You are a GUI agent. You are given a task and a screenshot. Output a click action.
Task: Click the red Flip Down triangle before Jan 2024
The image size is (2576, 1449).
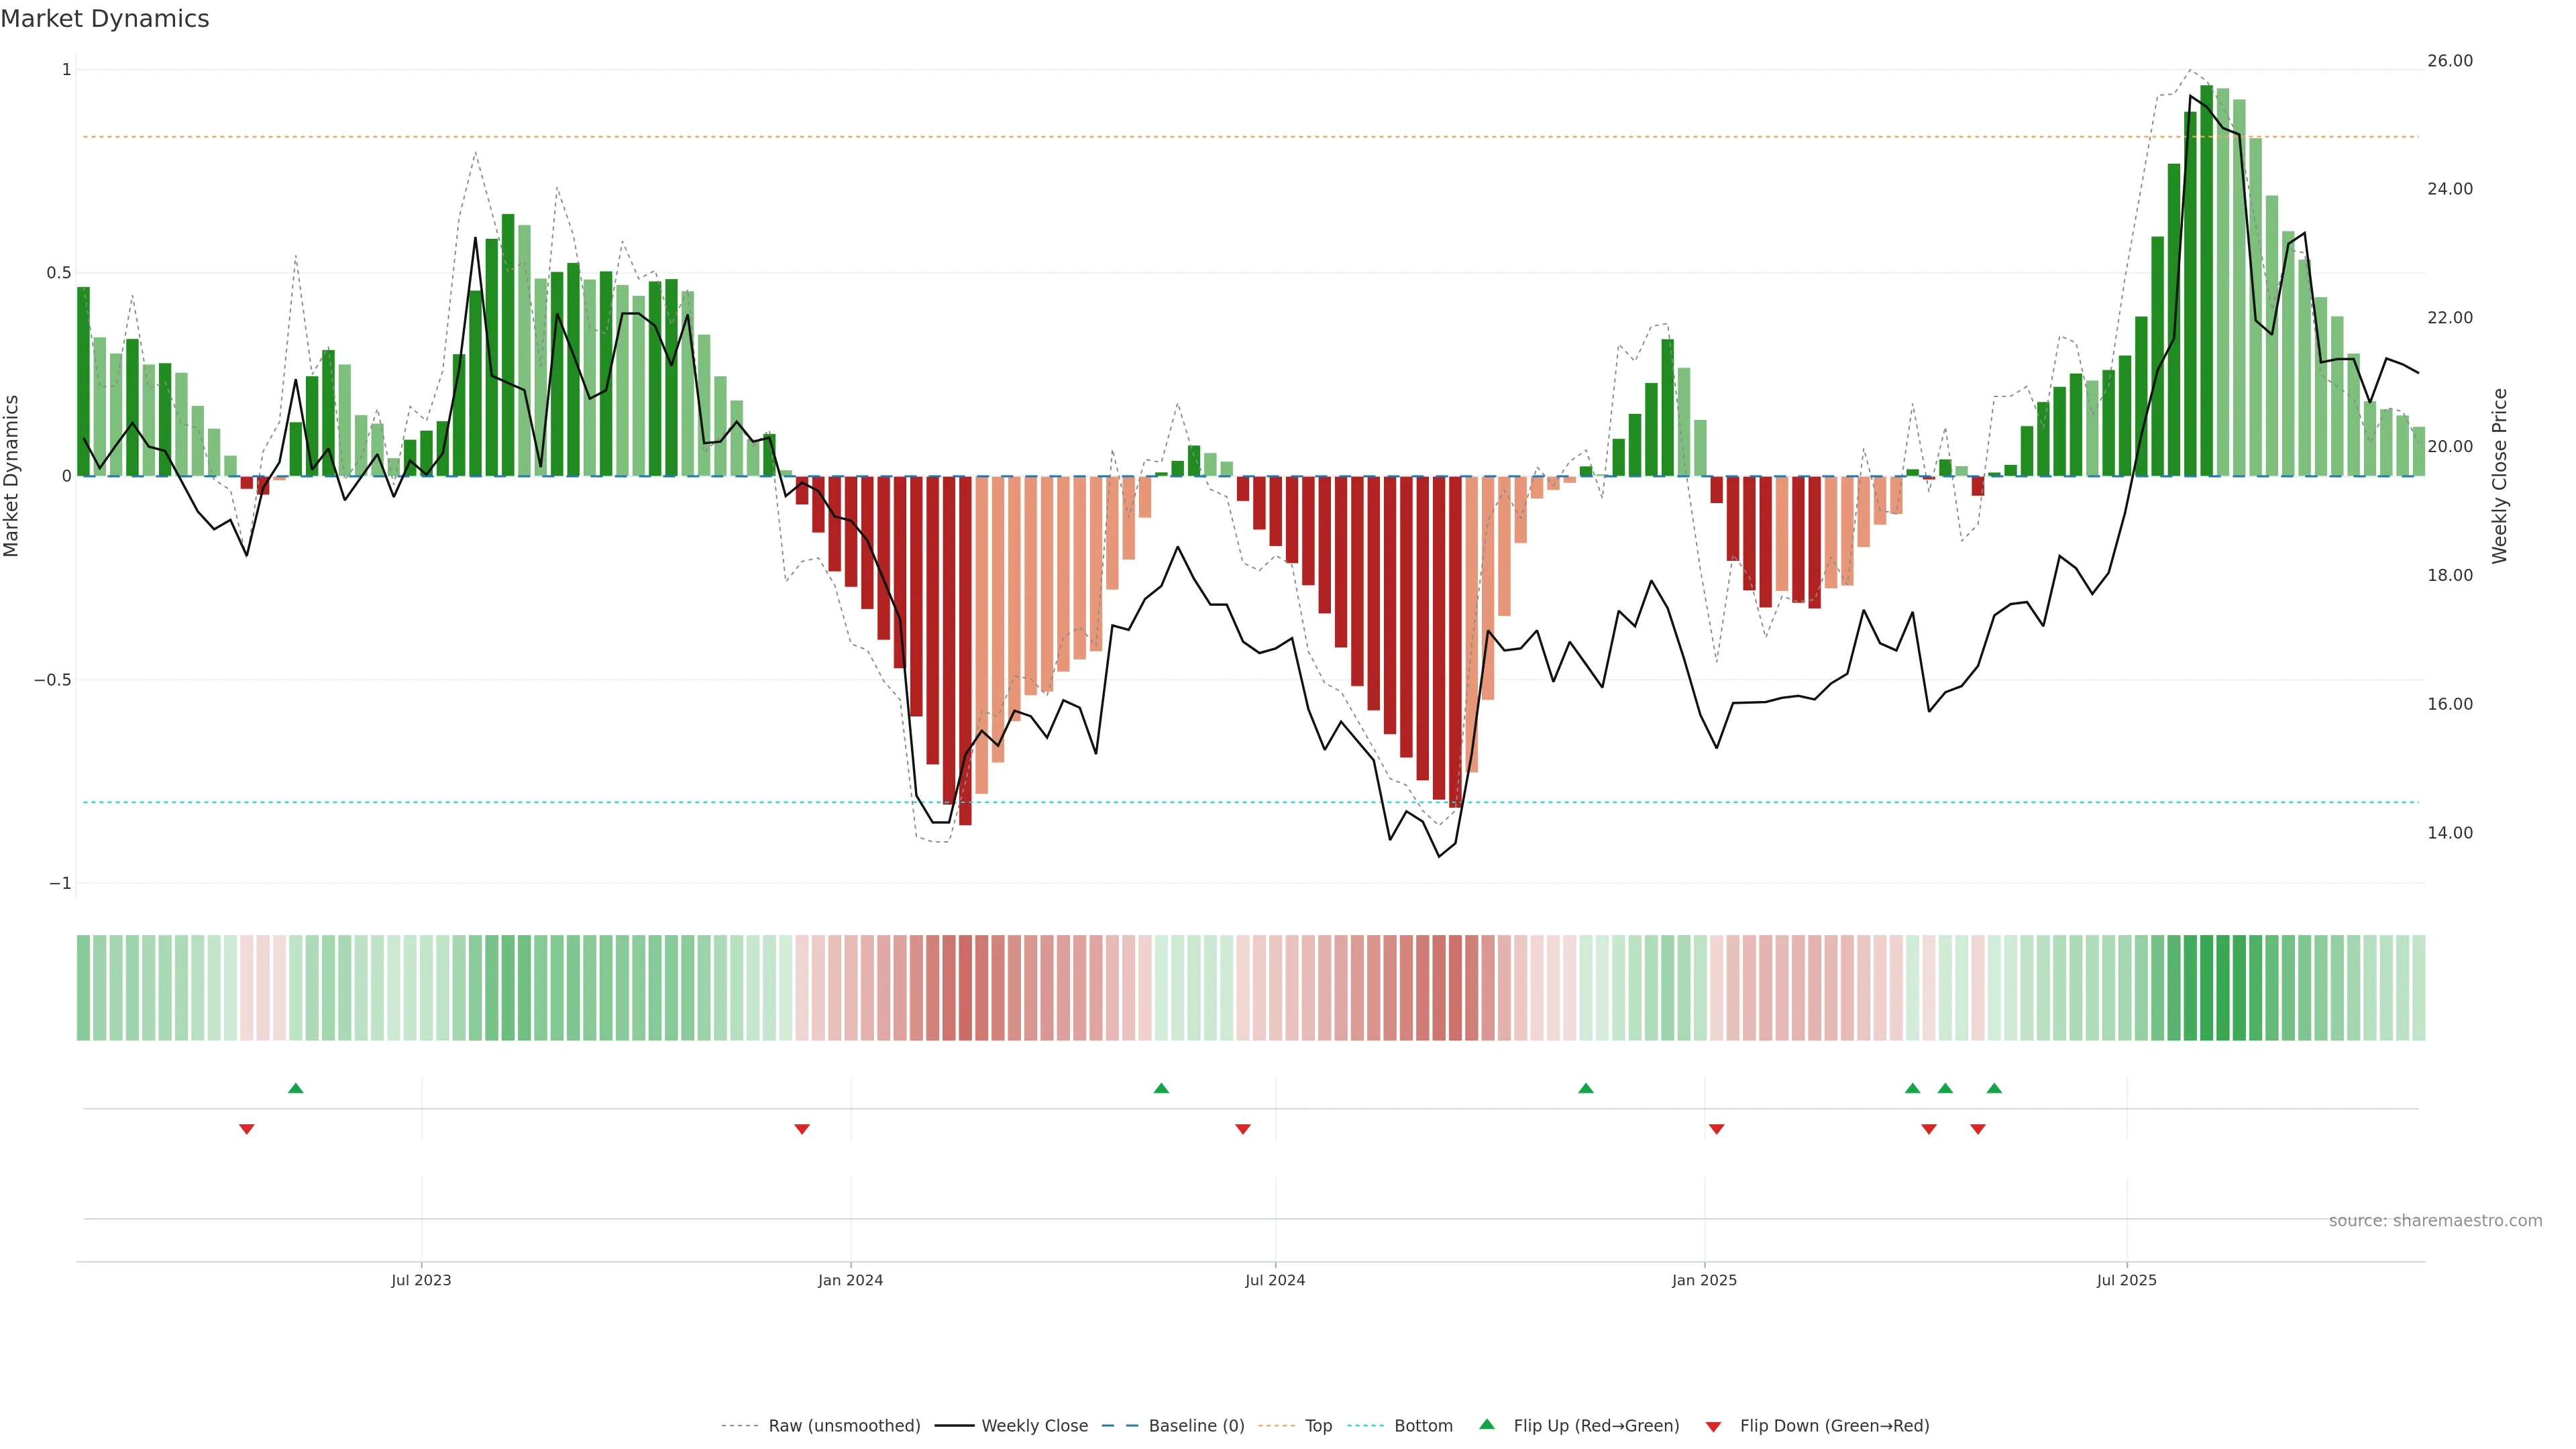(x=801, y=1129)
